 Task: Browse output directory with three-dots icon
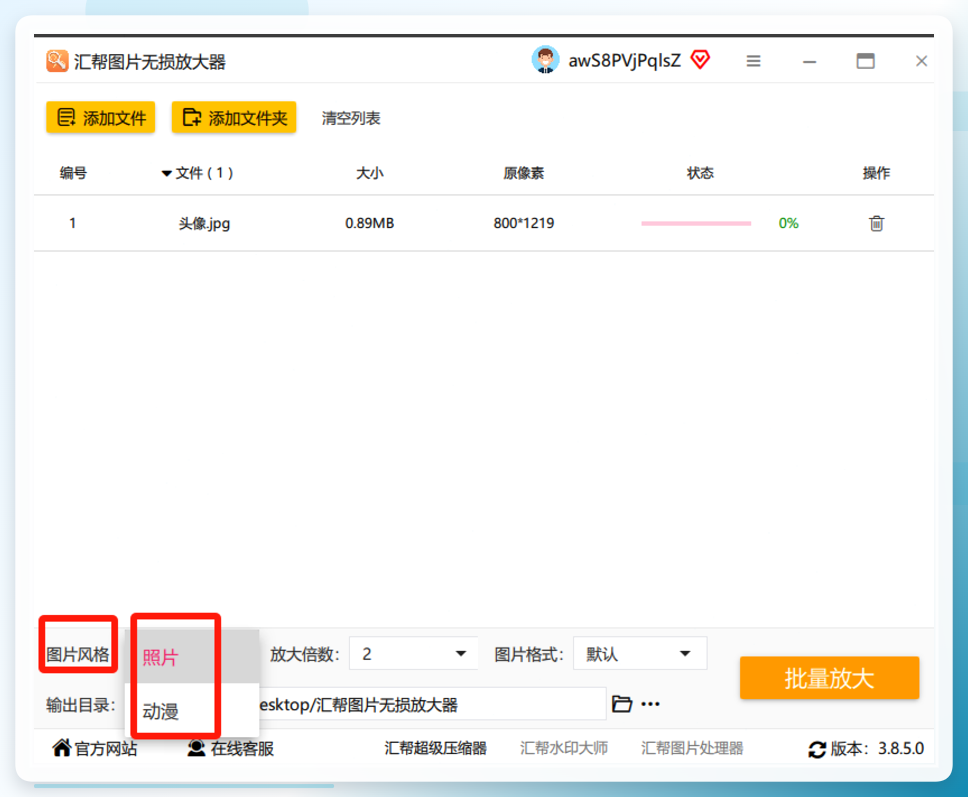point(651,704)
